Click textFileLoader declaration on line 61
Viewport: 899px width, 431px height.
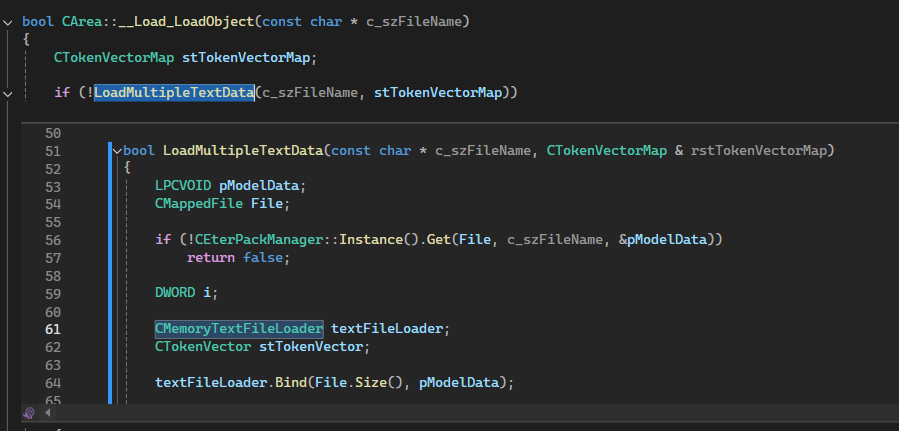coord(387,328)
